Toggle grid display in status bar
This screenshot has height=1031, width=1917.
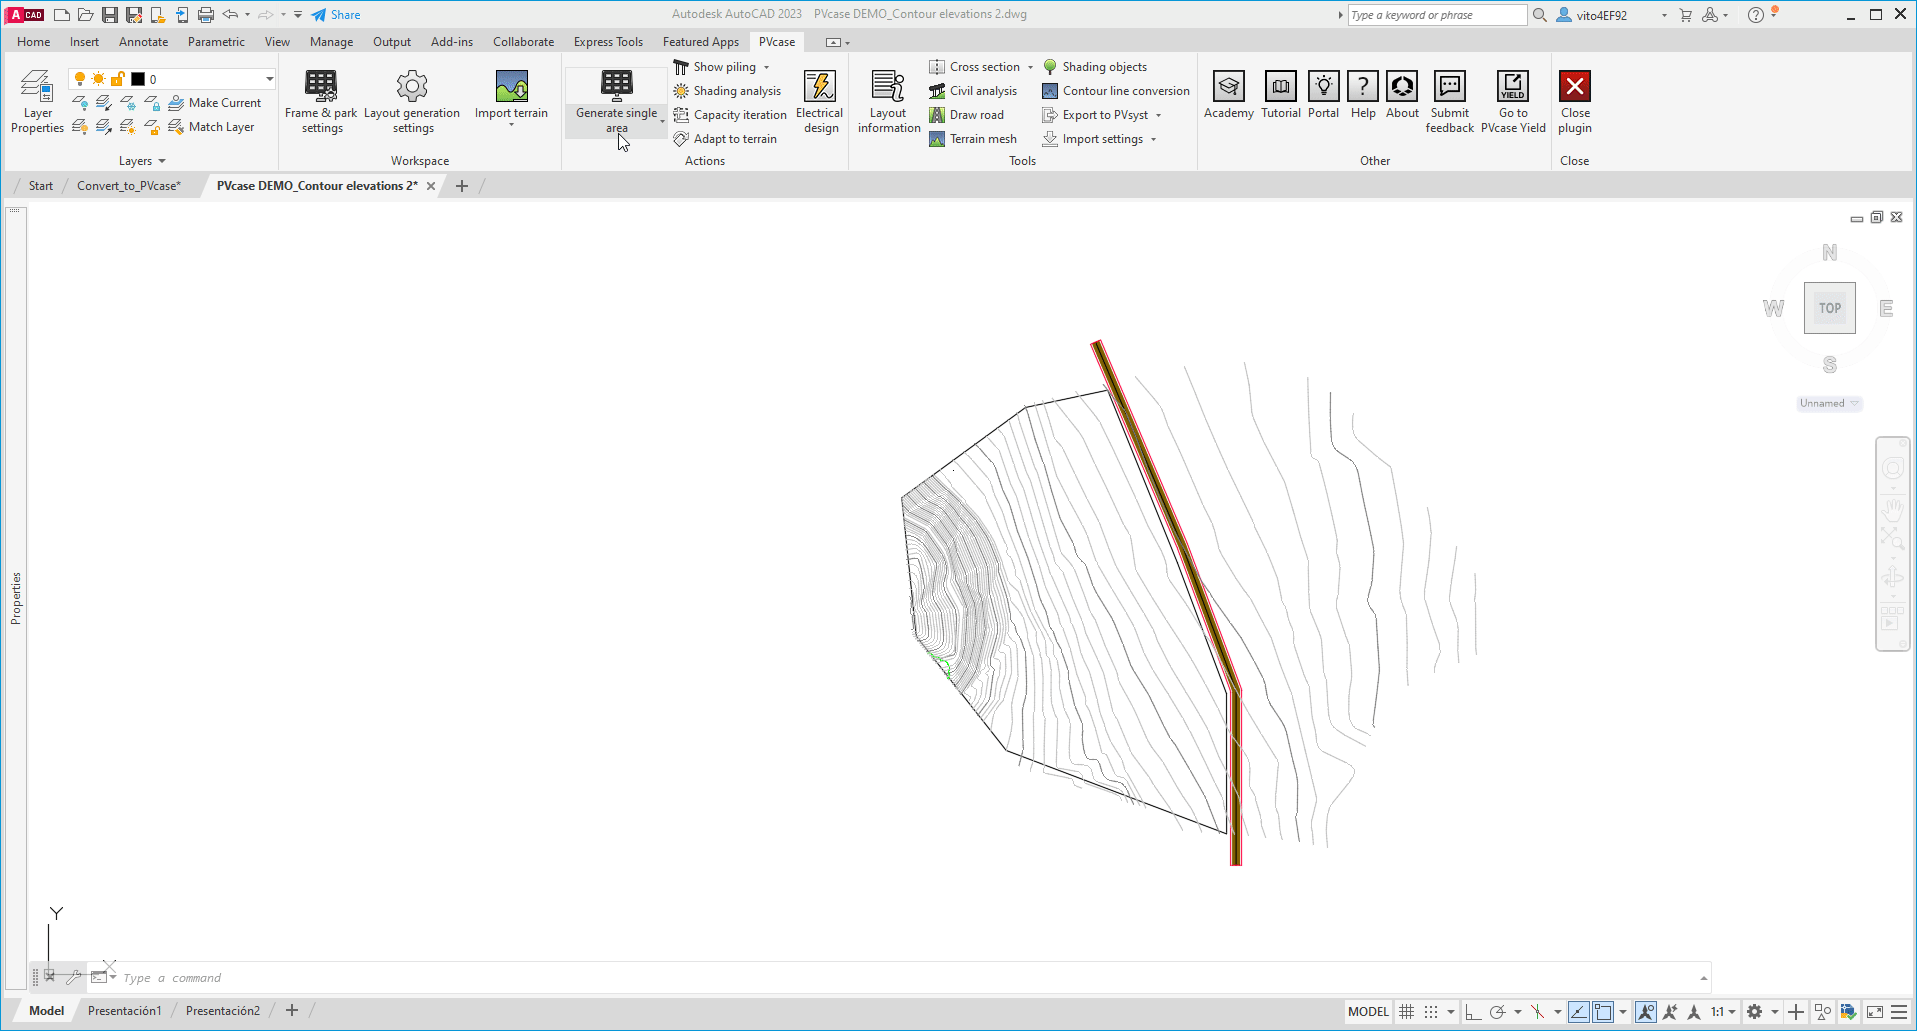(1406, 1012)
